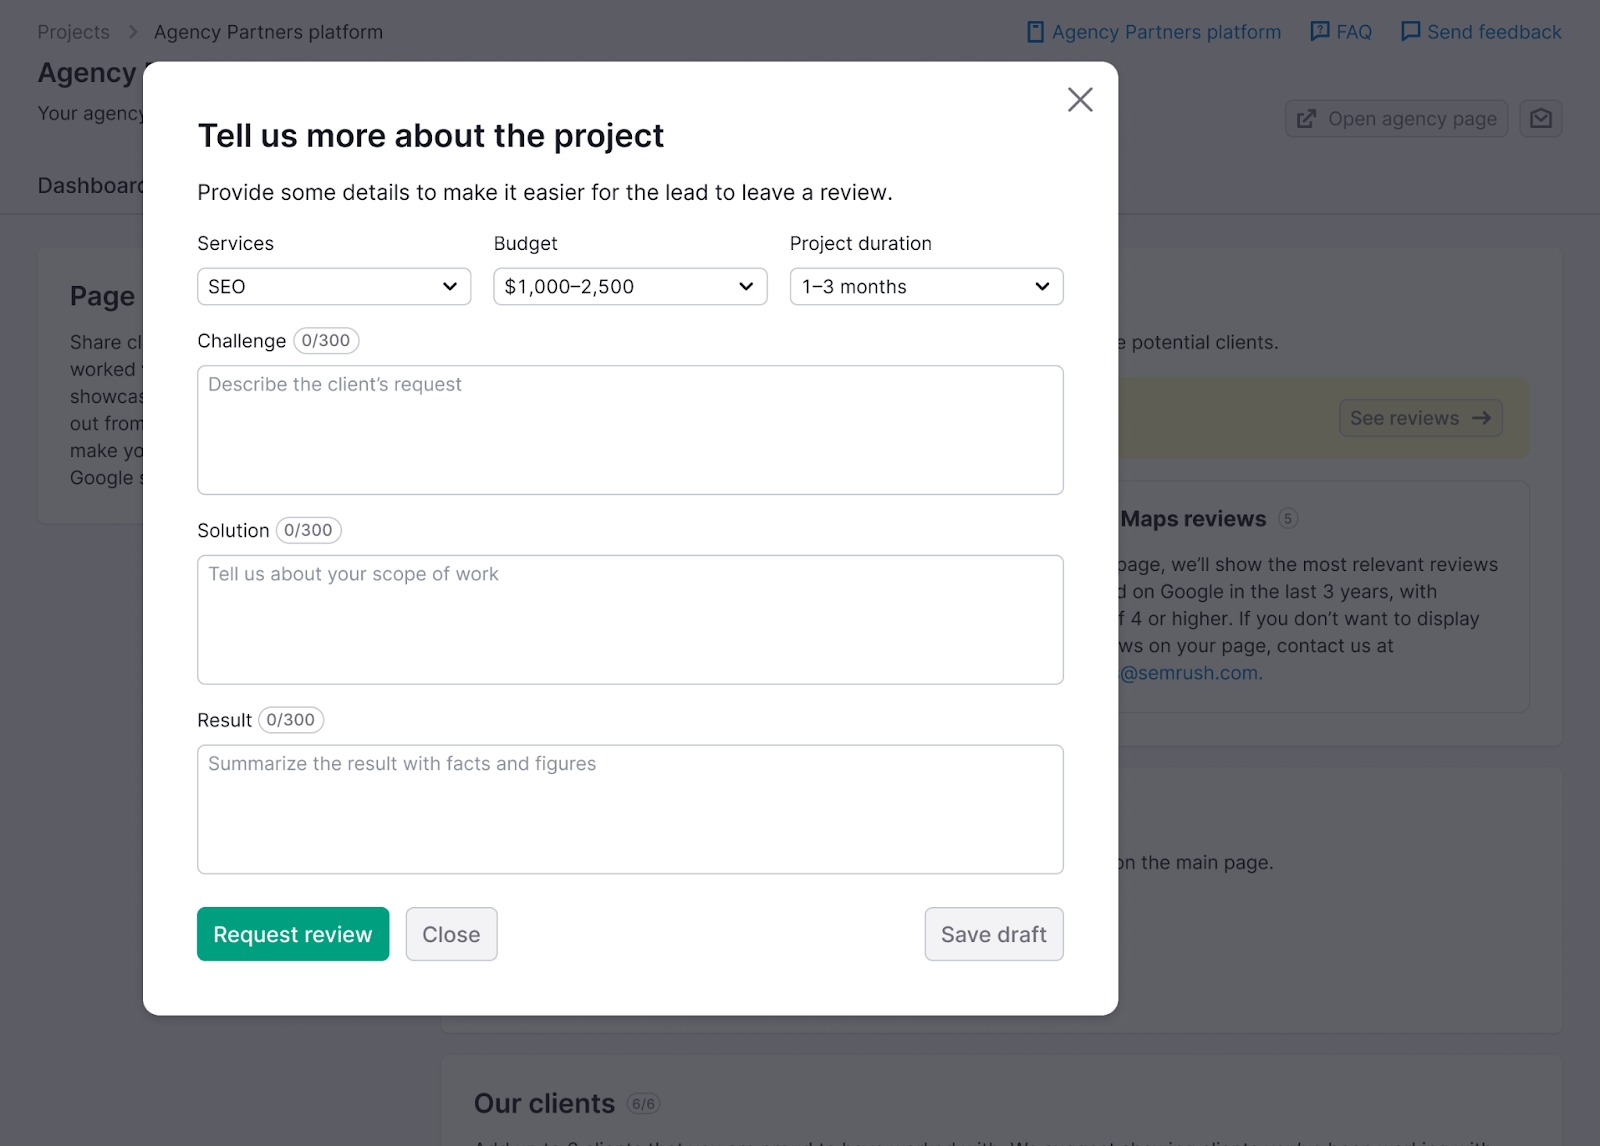Click the Result summary text area
Screen dimensions: 1600x1146
[x=630, y=809]
